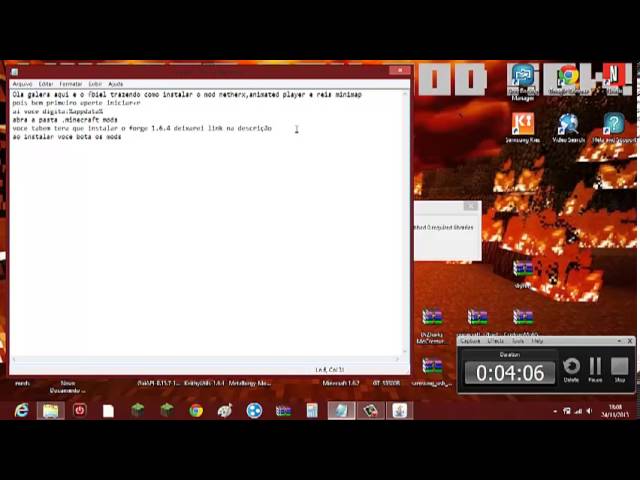This screenshot has height=480, width=640.
Task: Pause the screen recording
Action: (595, 369)
